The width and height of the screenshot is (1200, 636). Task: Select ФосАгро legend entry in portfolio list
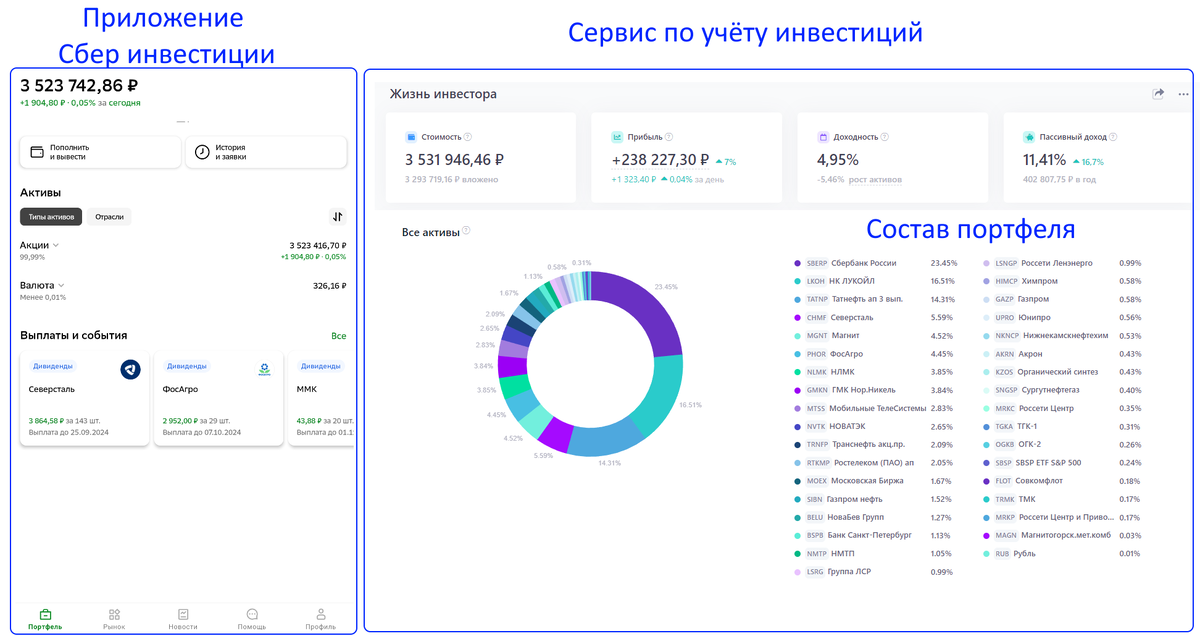874,354
